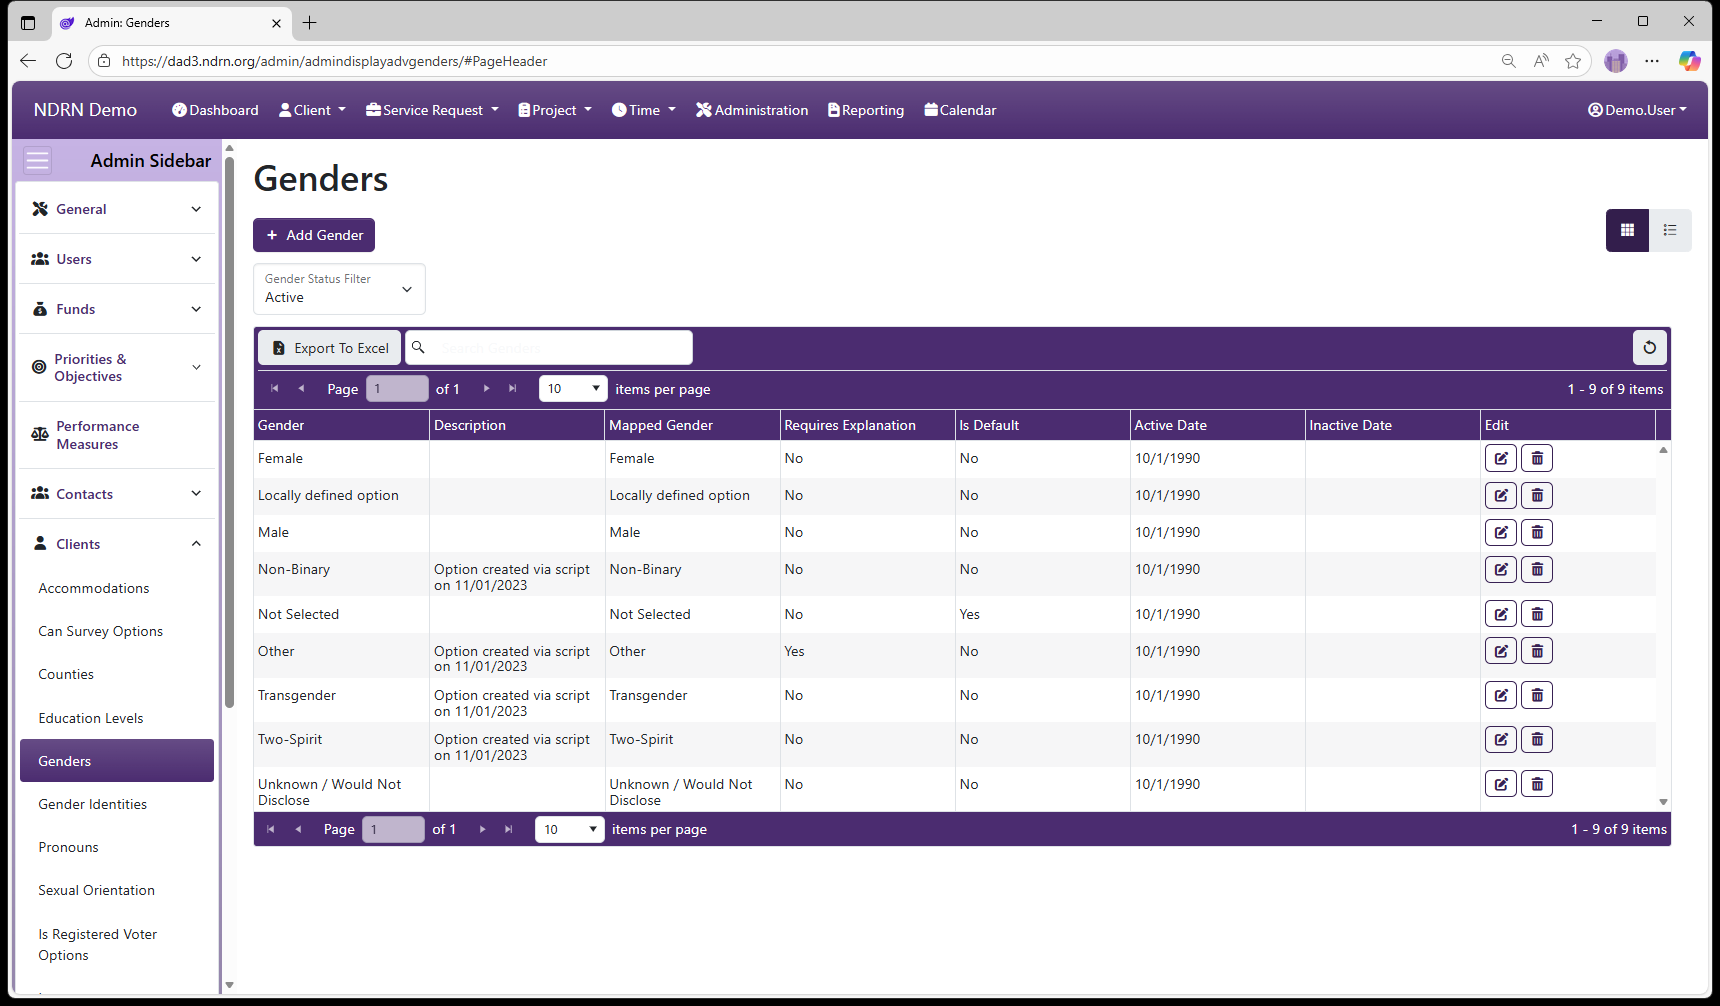Expand Priorities & Objectives sidebar section

point(117,368)
